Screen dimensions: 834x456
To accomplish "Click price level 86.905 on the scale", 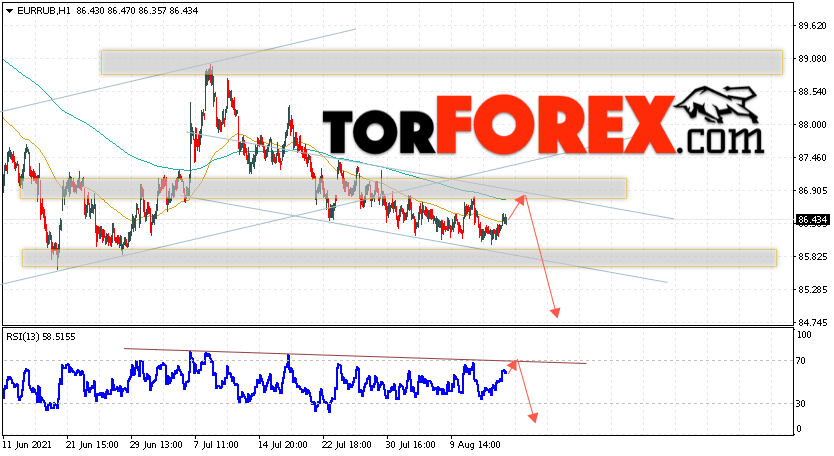I will [x=812, y=190].
